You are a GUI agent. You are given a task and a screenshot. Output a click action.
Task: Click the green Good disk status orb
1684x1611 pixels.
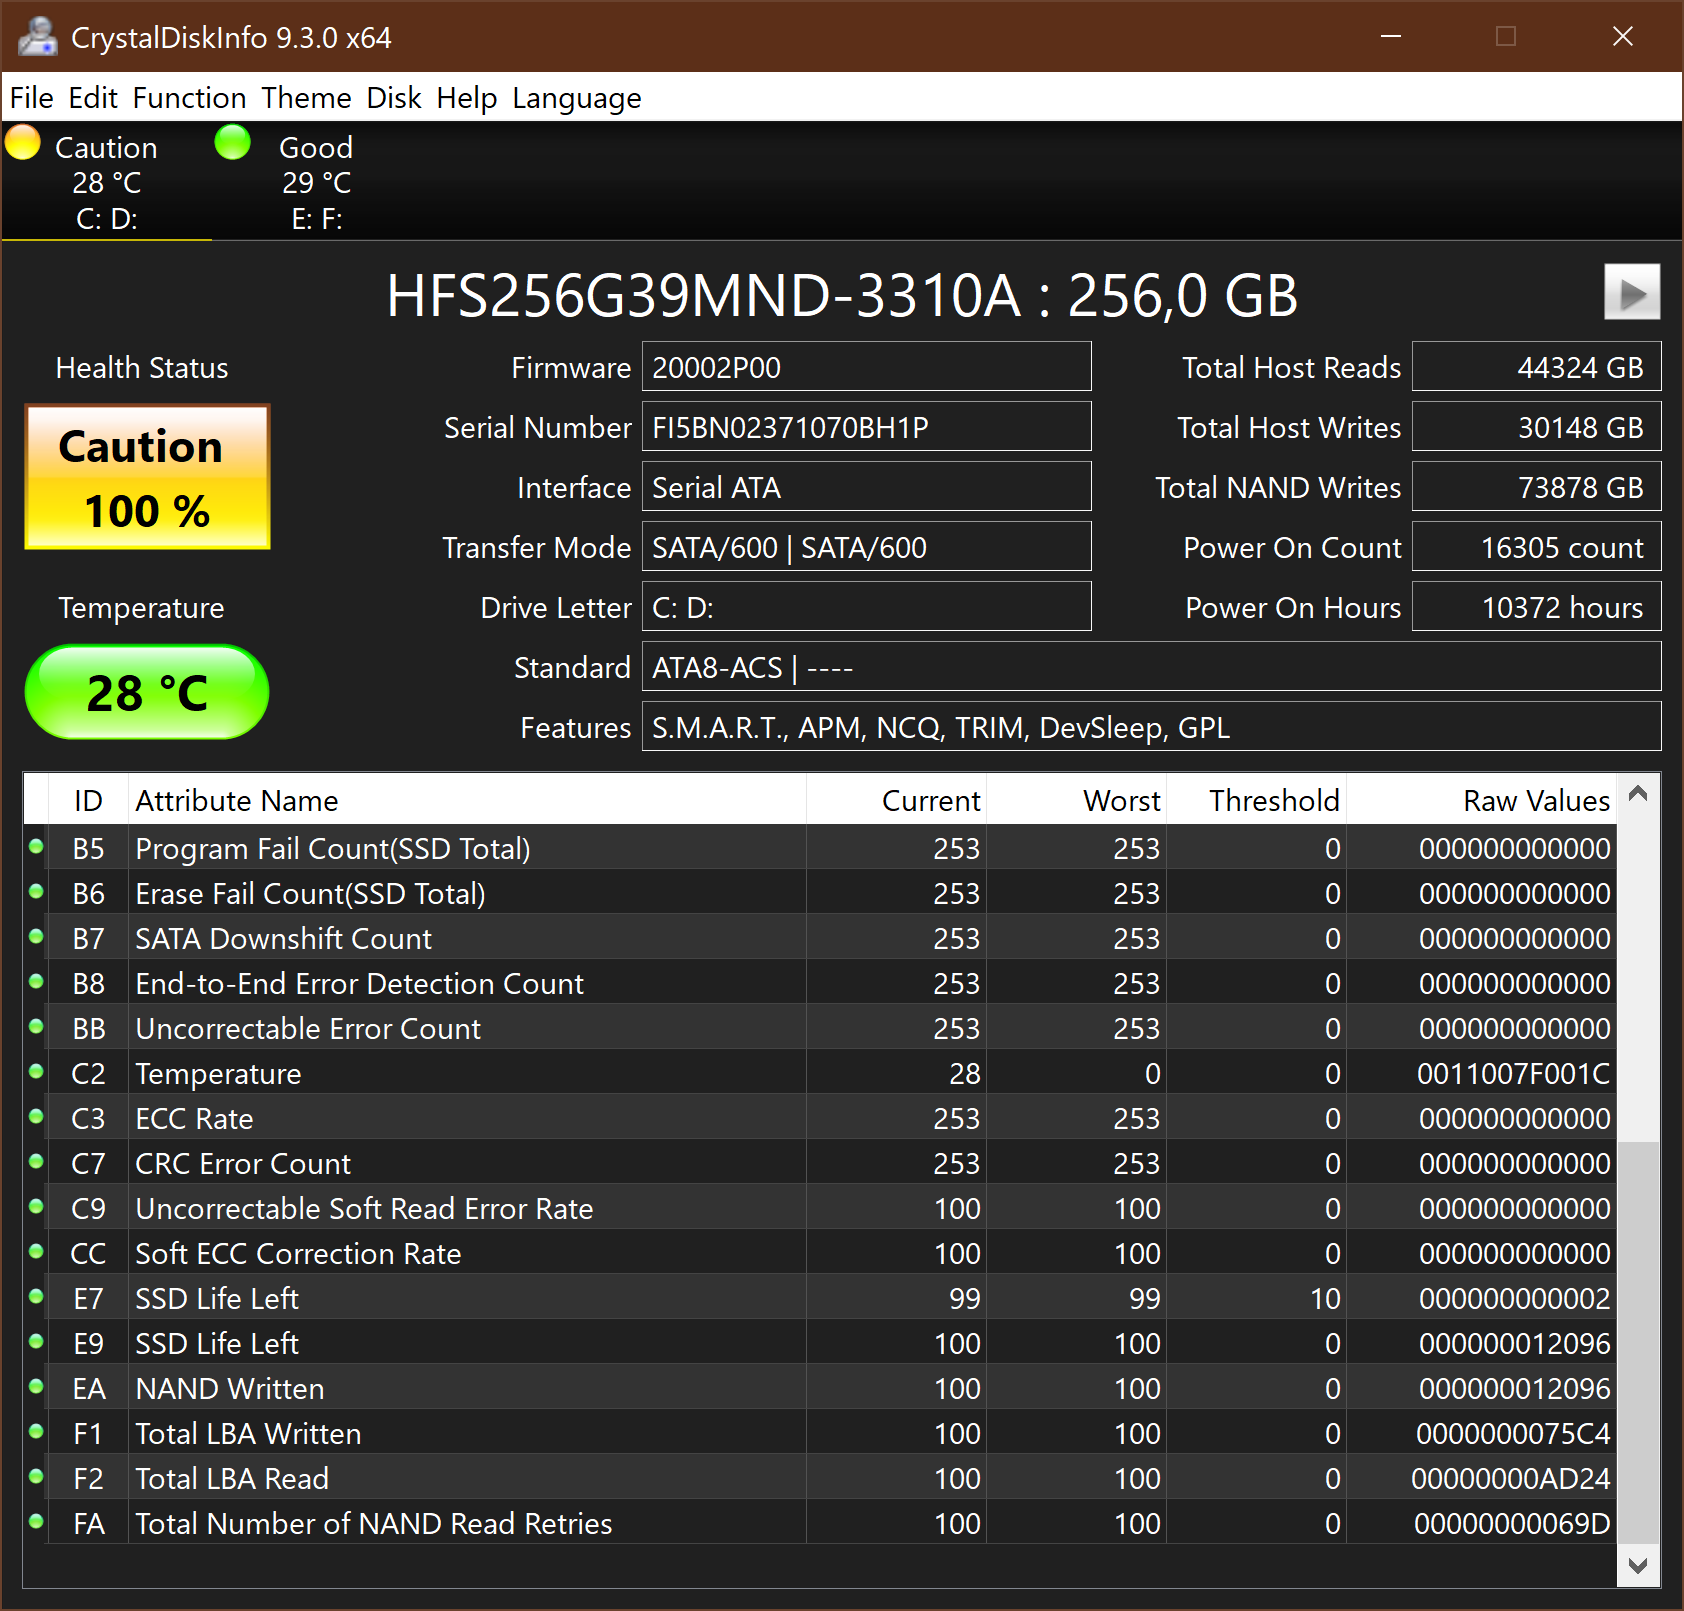(233, 143)
